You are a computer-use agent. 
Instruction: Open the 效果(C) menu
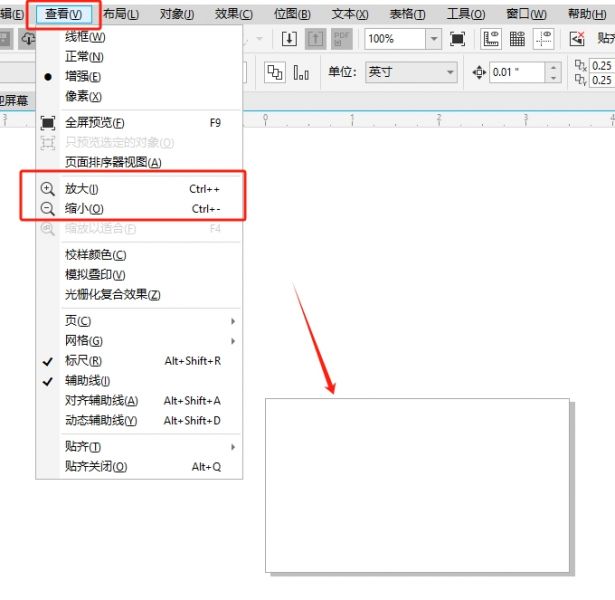234,15
